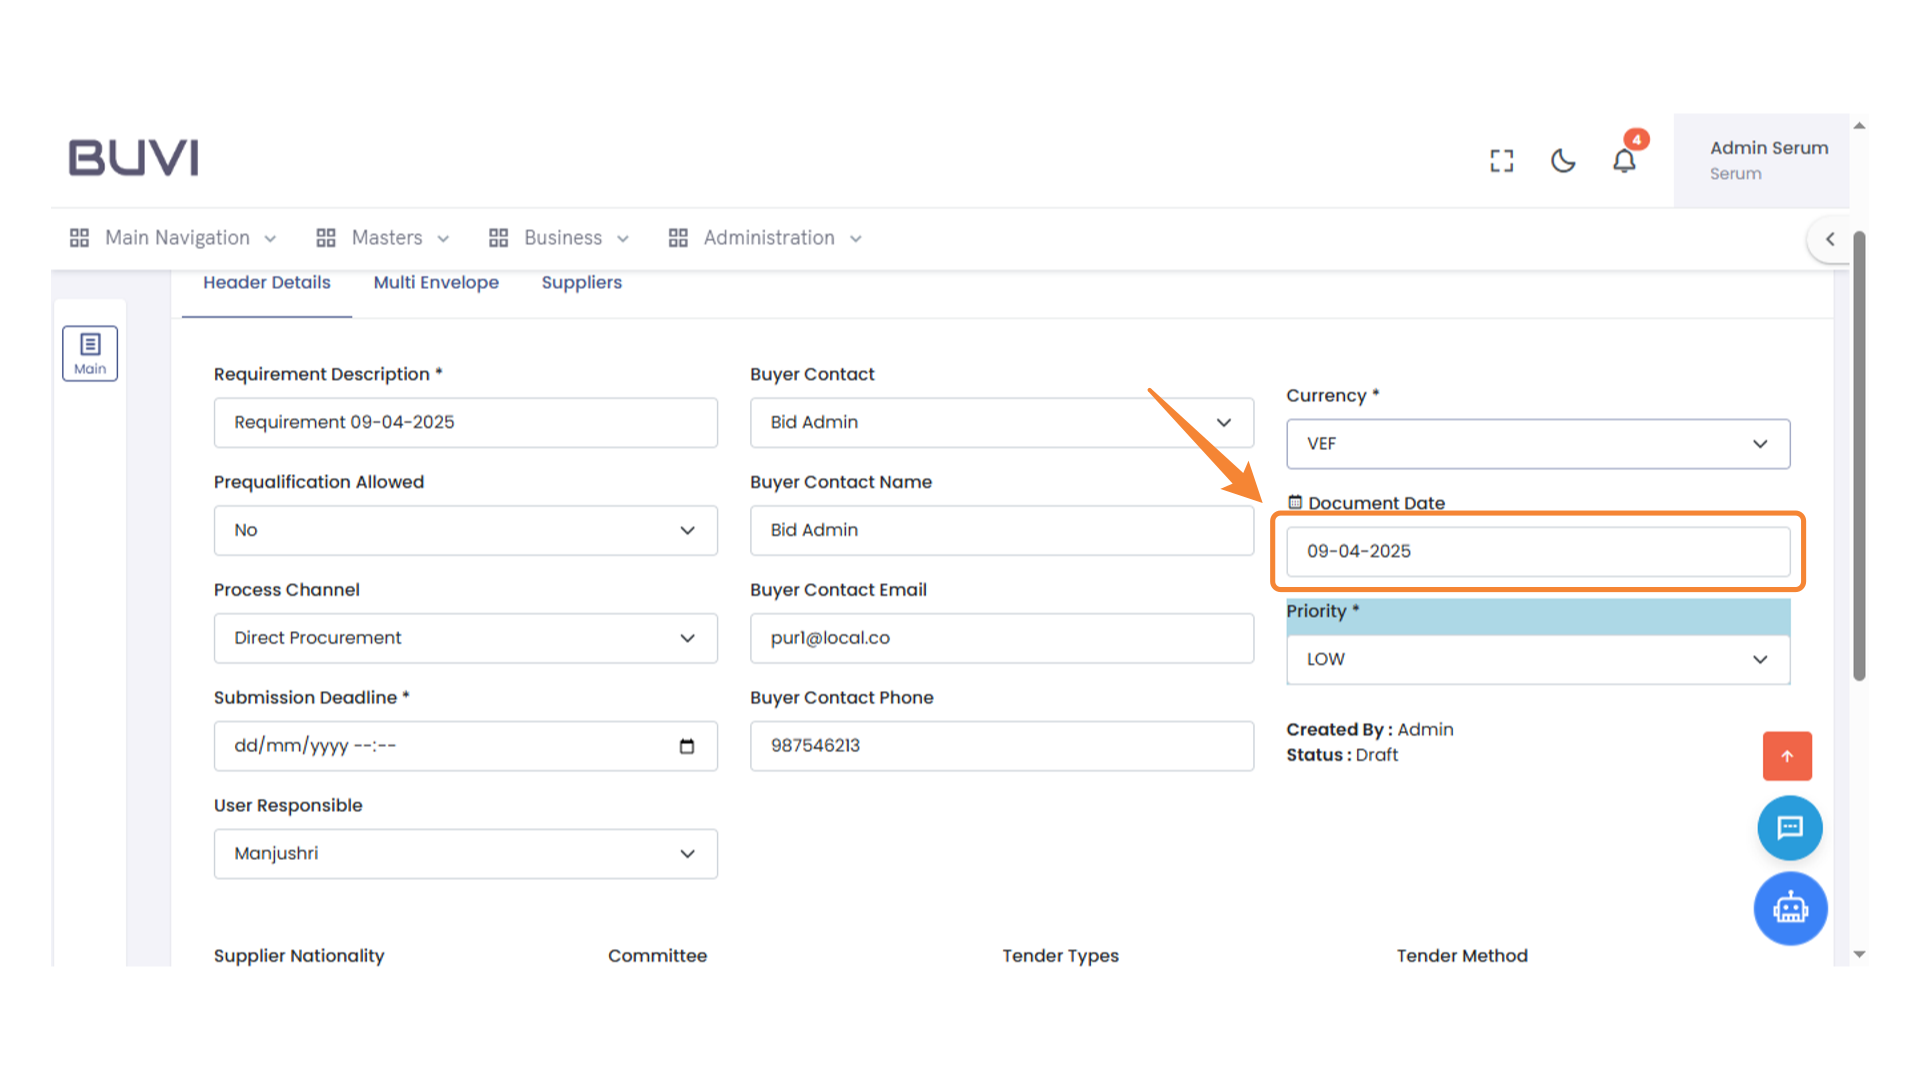The width and height of the screenshot is (1920, 1080).
Task: Open the Priority LOW dropdown
Action: (1537, 659)
